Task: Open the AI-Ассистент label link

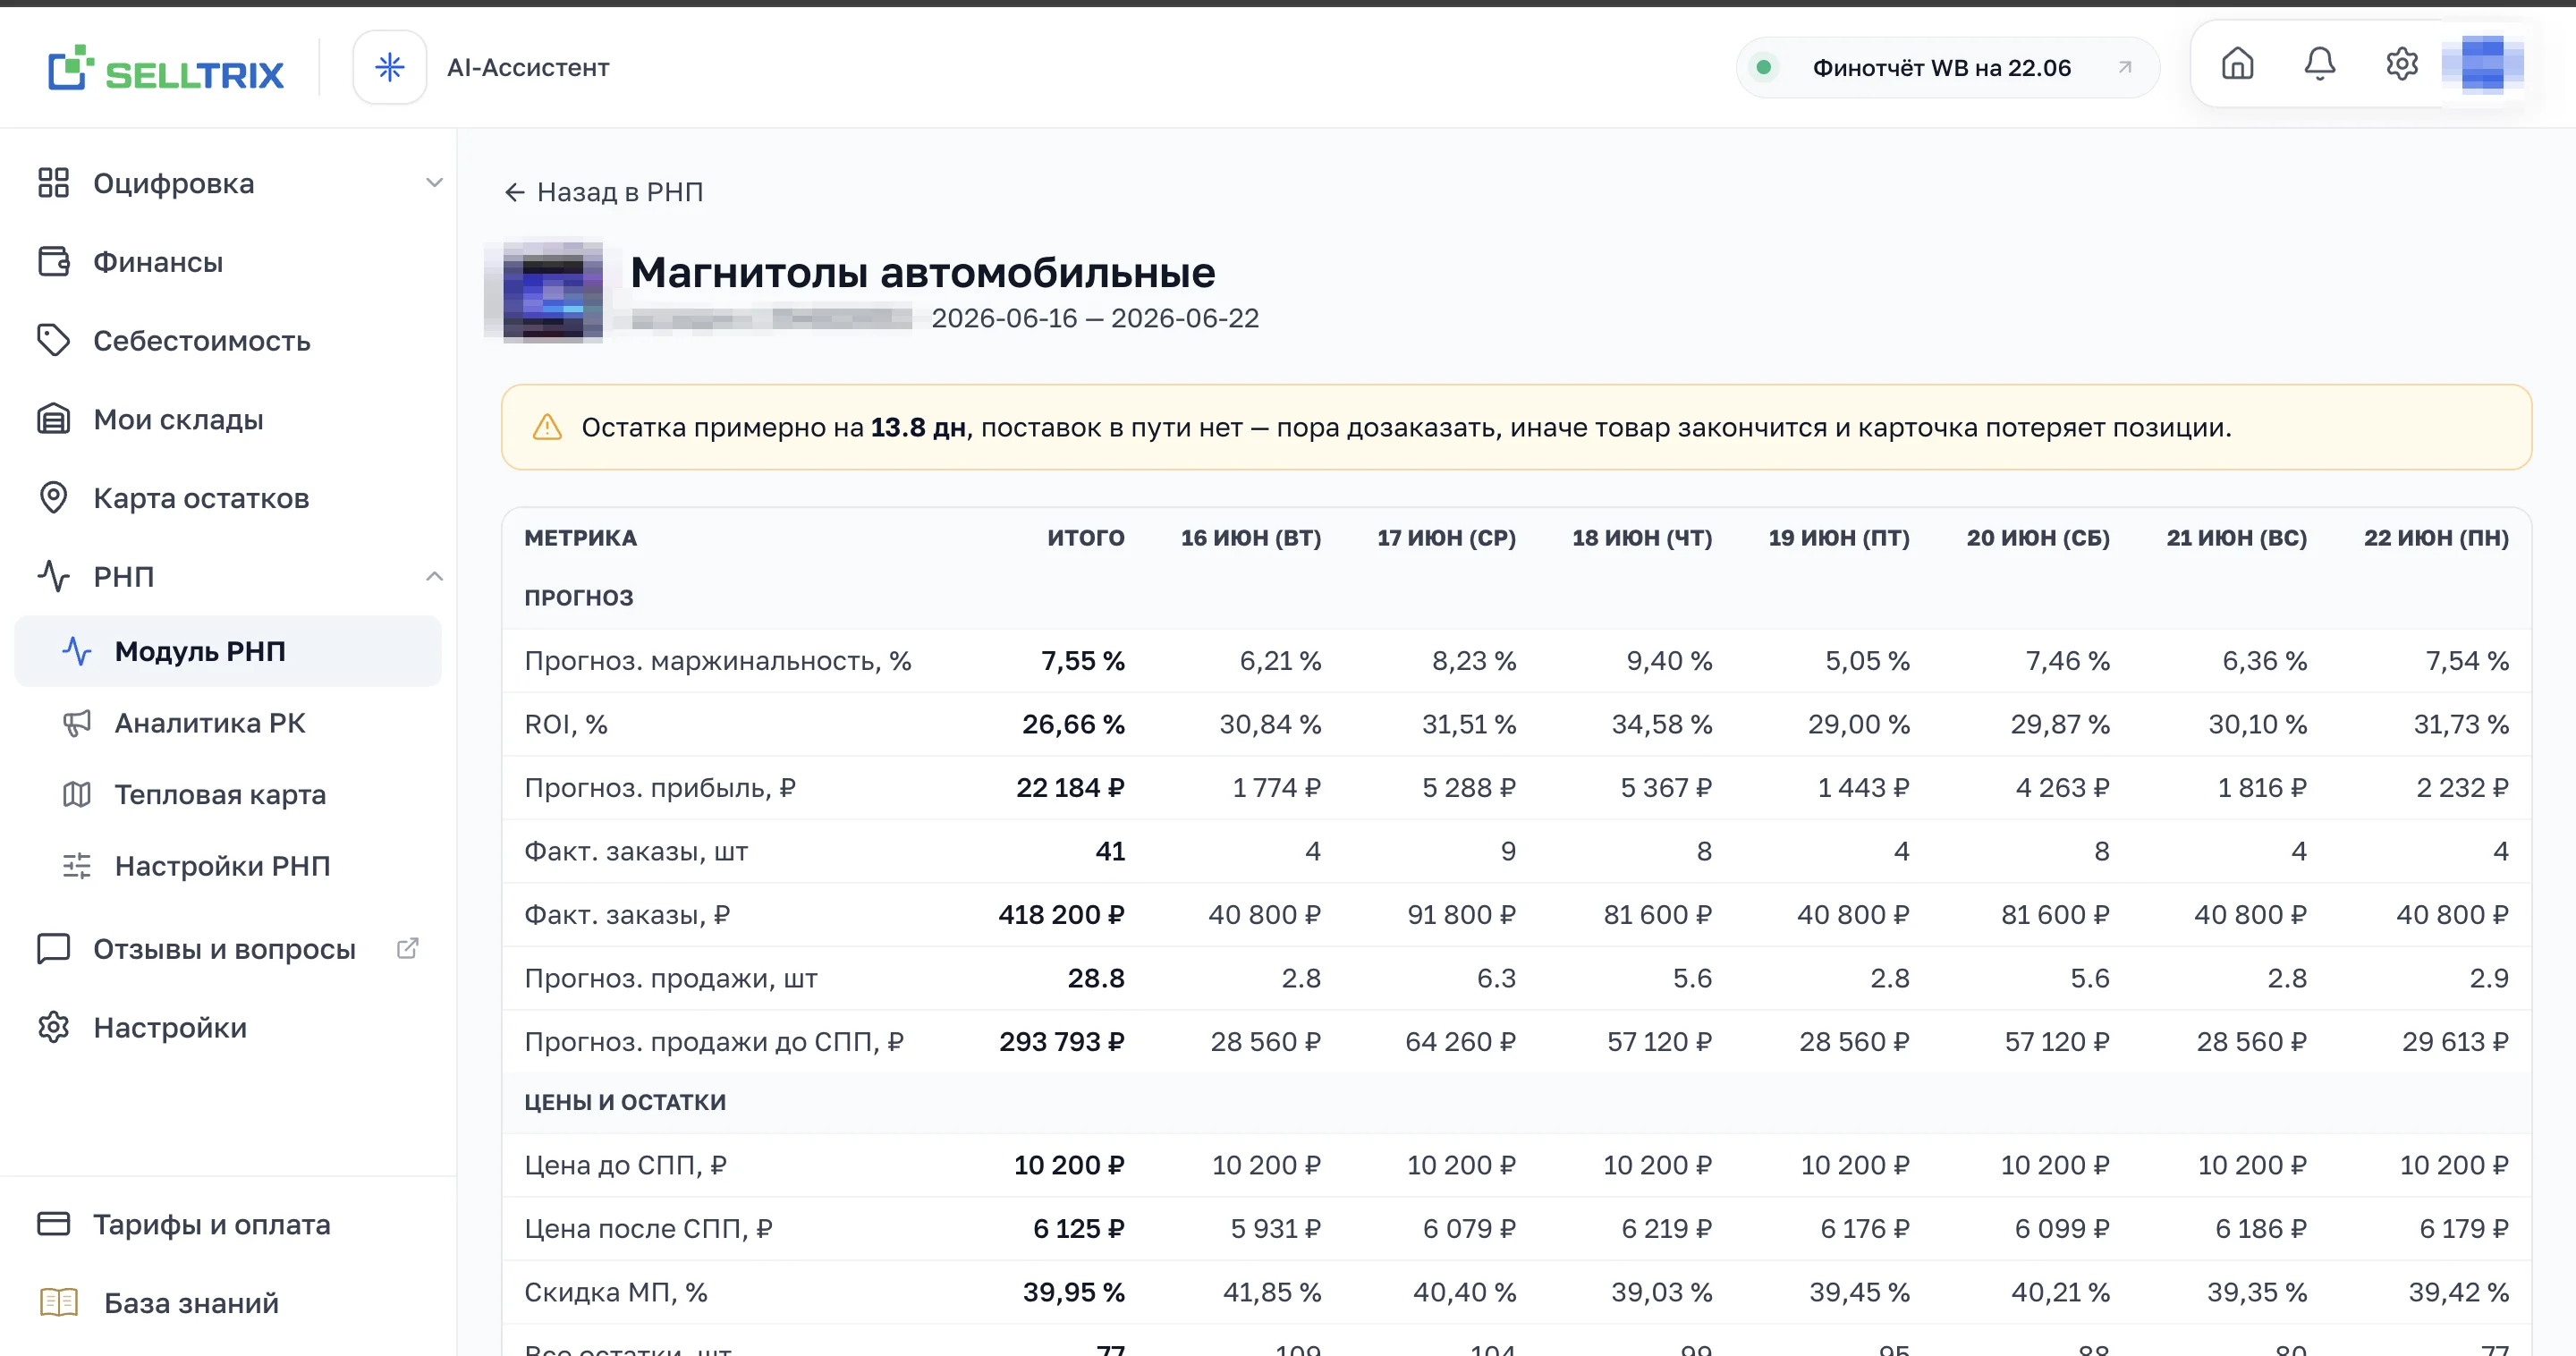Action: (528, 68)
